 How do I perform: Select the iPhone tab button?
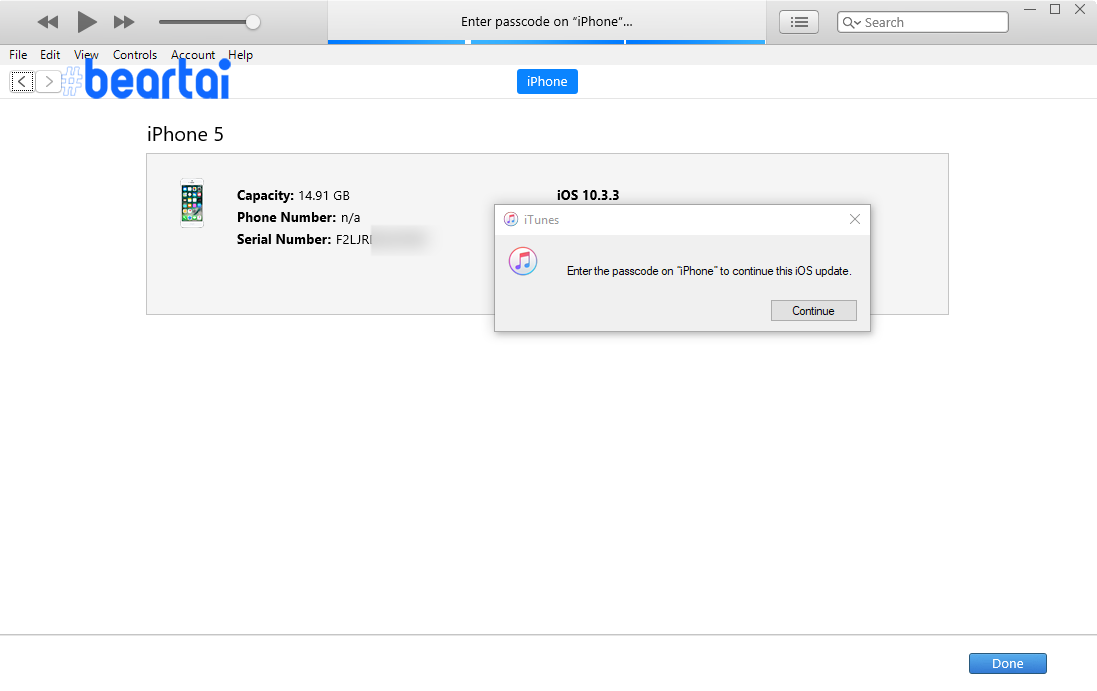[x=547, y=82]
